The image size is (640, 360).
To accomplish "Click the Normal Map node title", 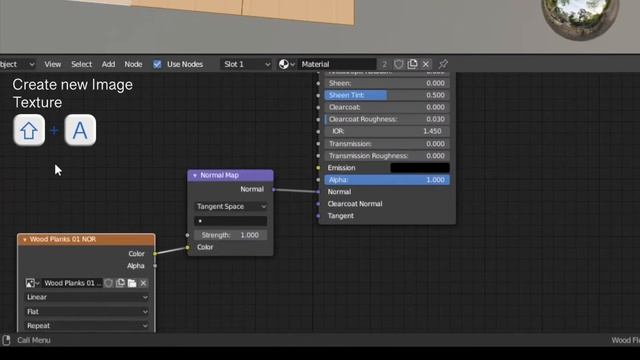I will pos(220,175).
